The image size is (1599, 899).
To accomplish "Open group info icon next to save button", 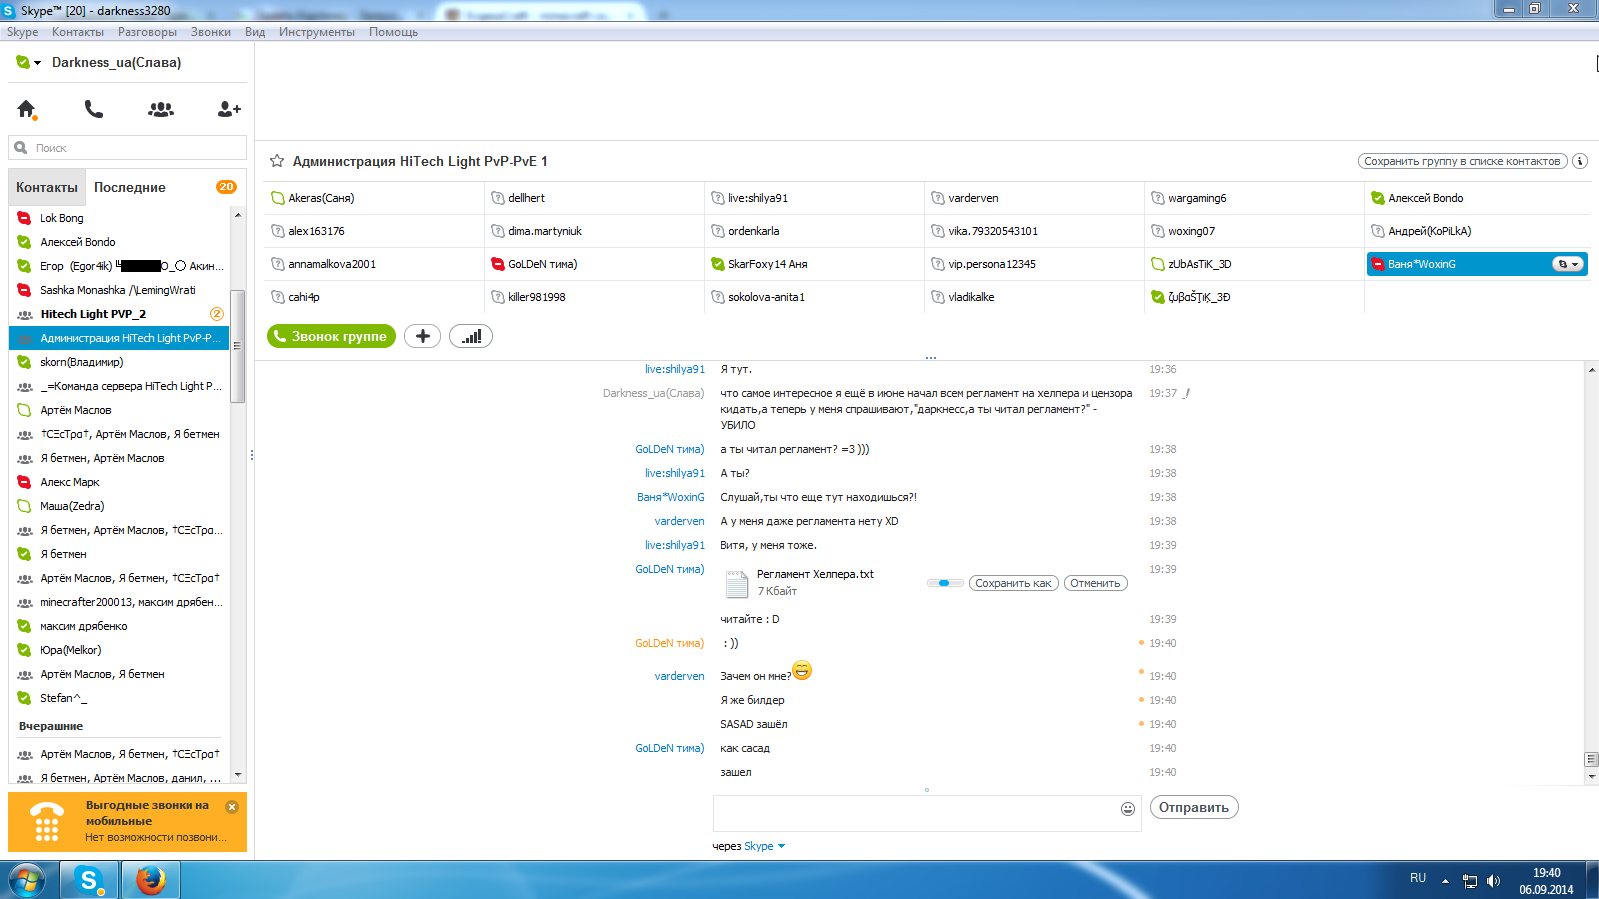I will pyautogui.click(x=1580, y=161).
